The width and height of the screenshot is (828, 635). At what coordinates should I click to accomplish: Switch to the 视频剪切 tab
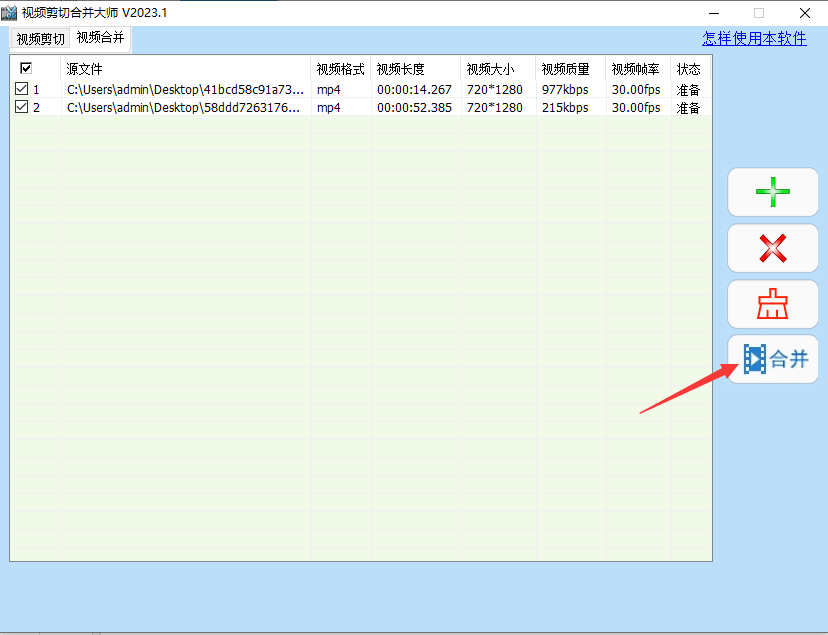[40, 39]
